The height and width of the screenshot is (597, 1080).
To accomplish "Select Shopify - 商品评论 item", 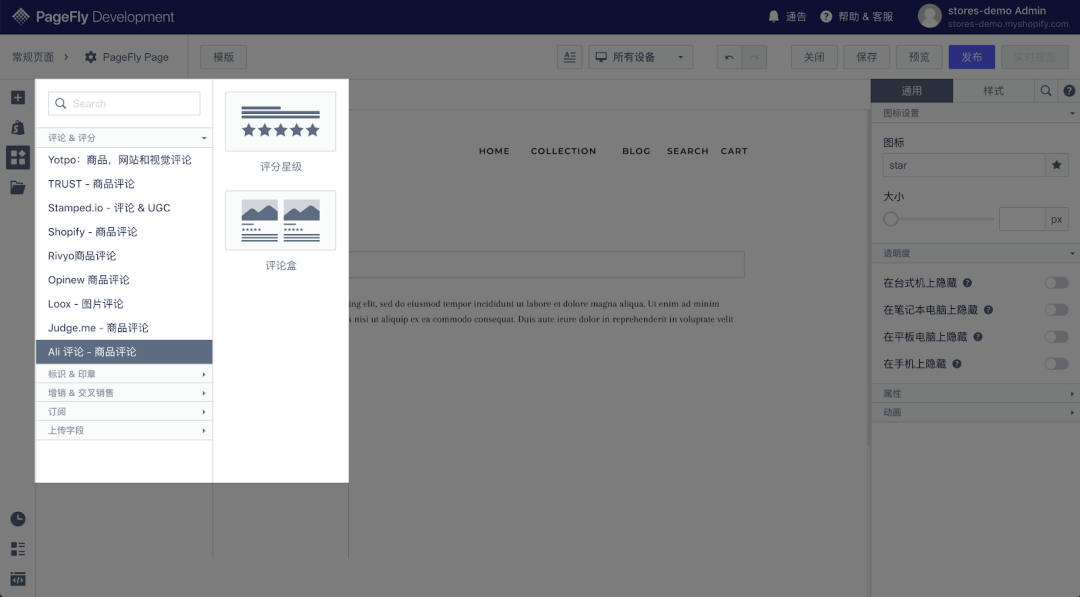I will [x=124, y=232].
